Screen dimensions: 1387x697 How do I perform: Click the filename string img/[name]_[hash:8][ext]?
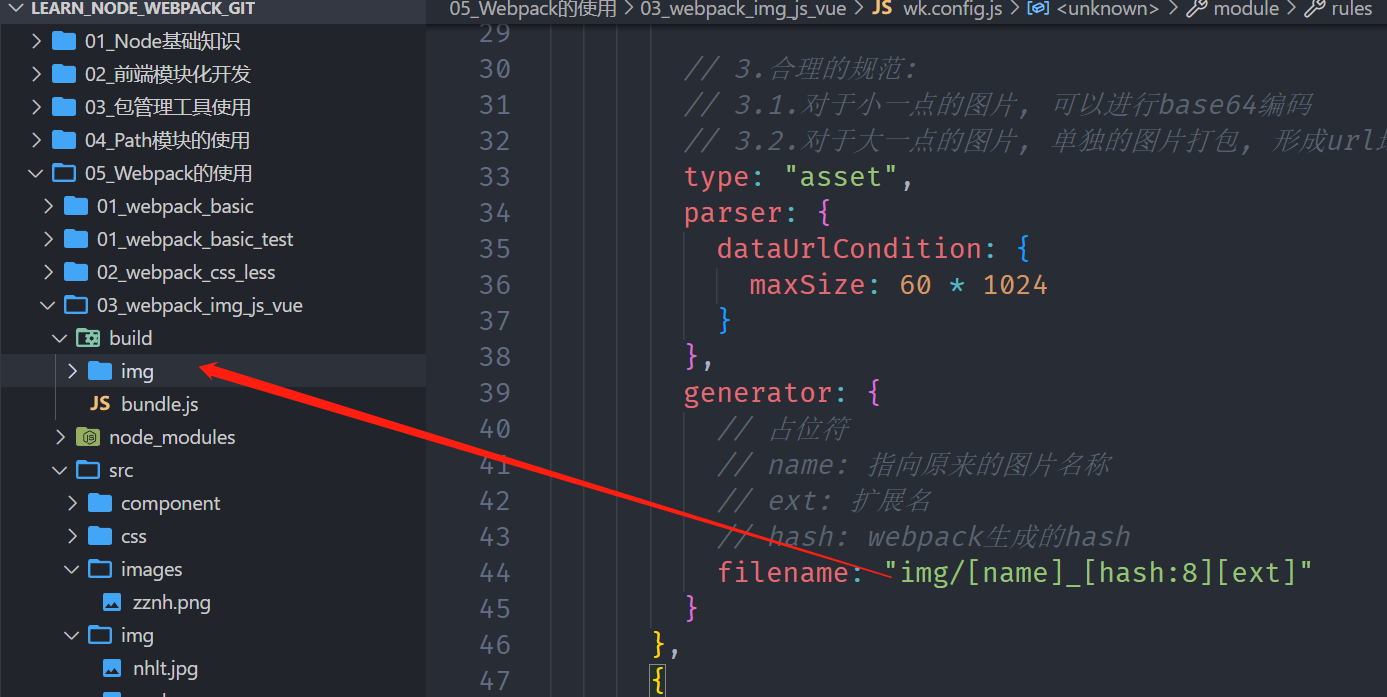point(1098,573)
